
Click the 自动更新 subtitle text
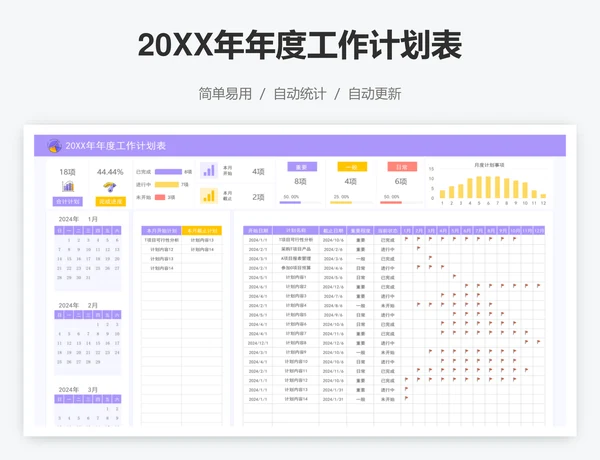(x=375, y=94)
